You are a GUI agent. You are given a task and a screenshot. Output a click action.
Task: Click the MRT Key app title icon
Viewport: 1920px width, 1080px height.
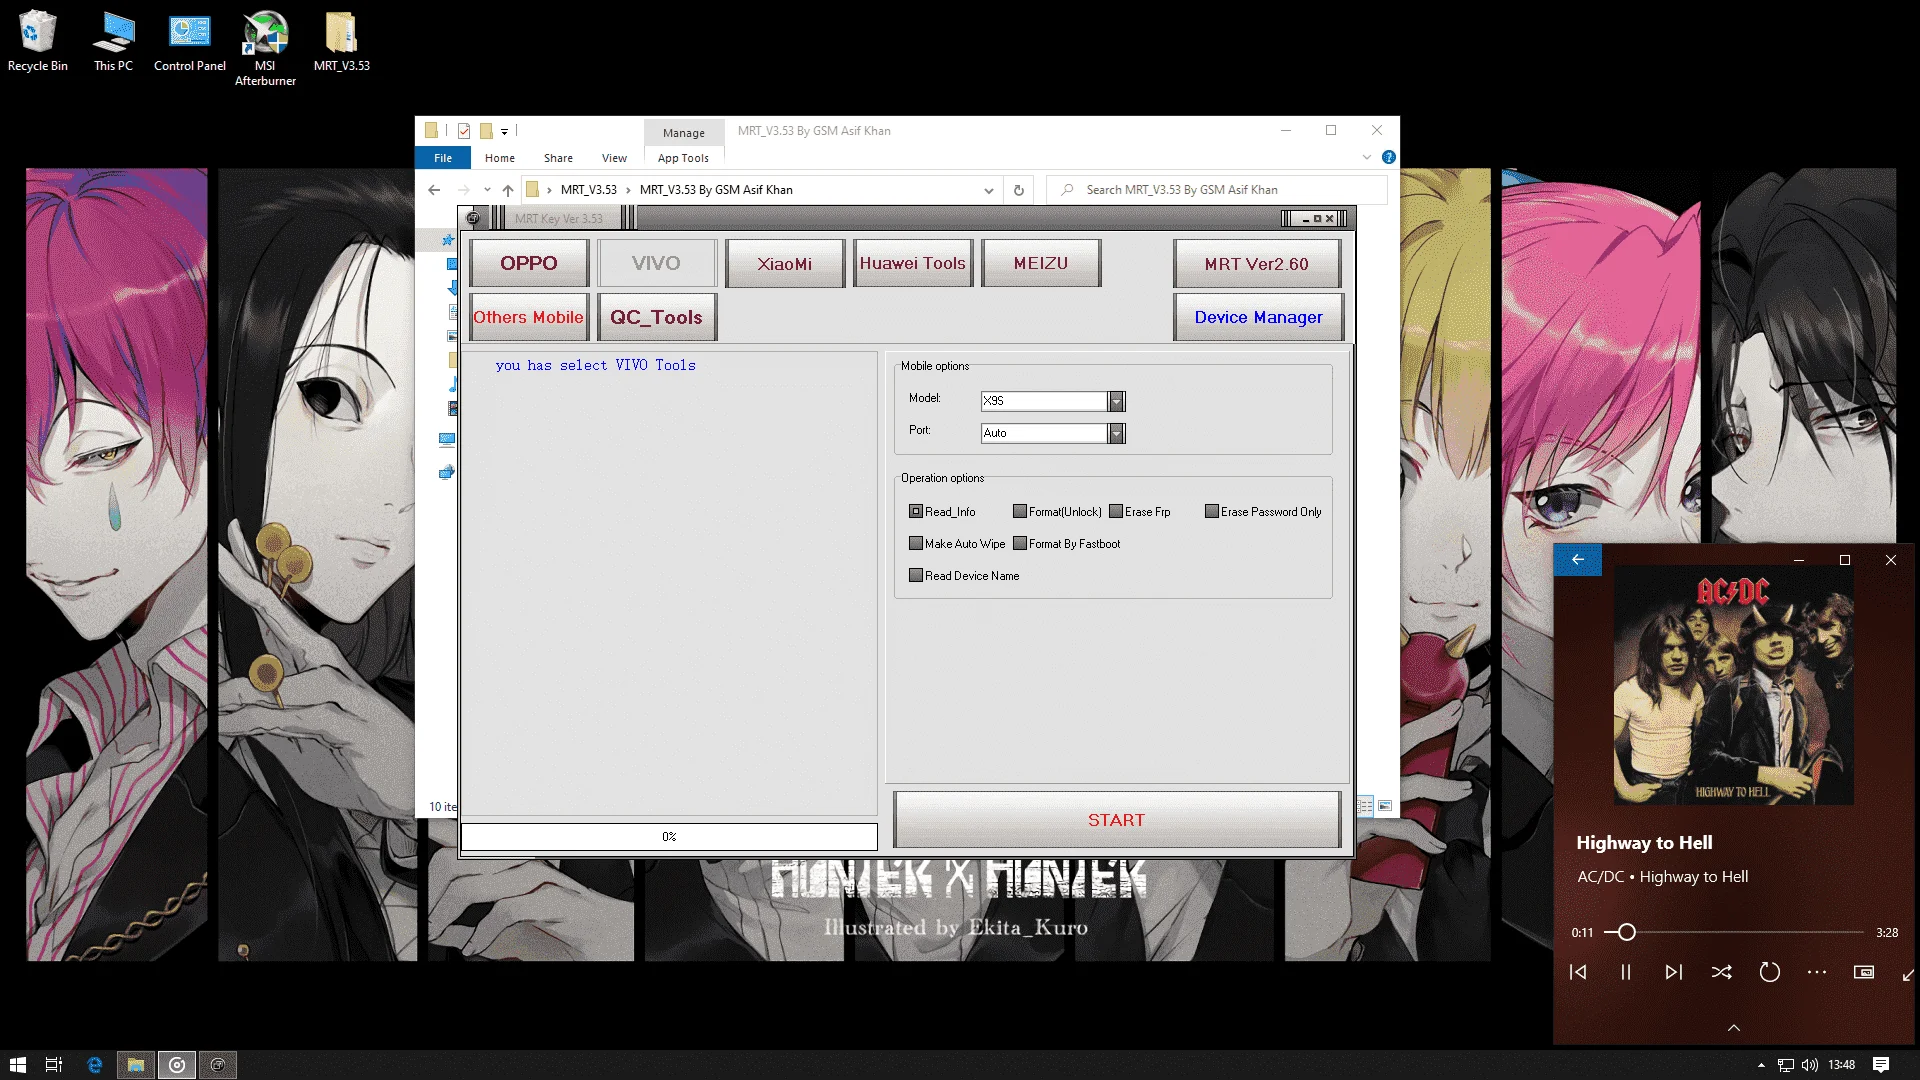[473, 218]
